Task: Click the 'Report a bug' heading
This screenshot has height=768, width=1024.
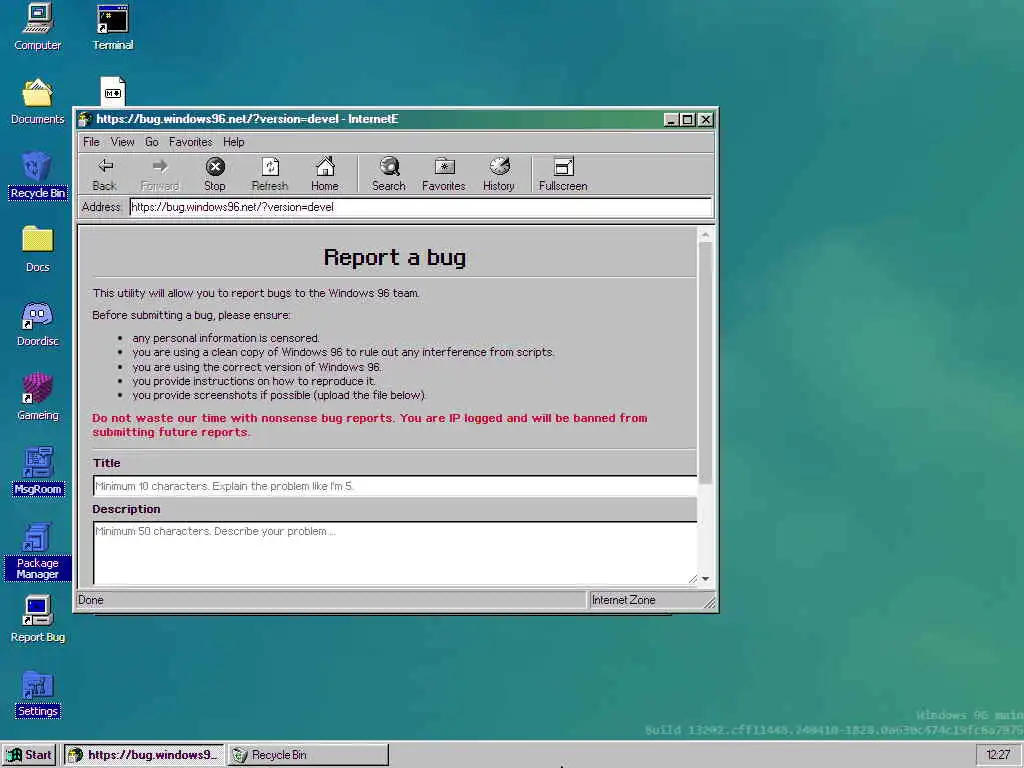Action: pyautogui.click(x=395, y=257)
